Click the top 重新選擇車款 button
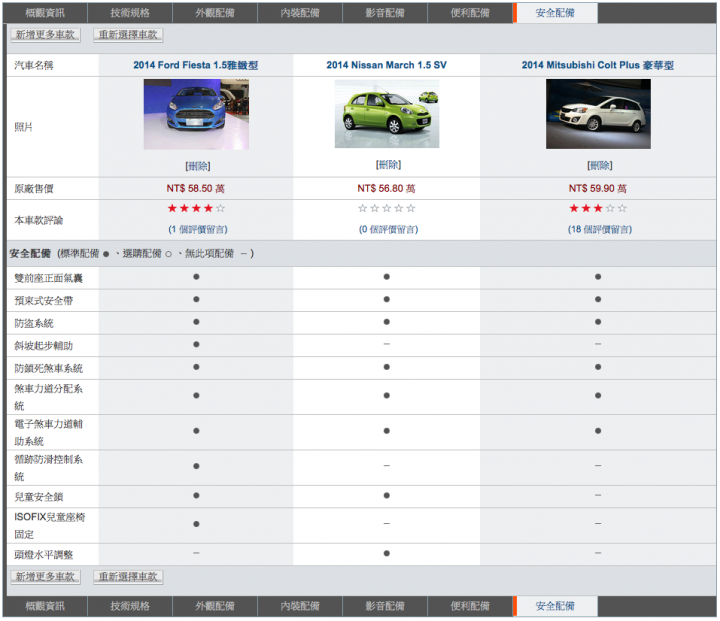The height and width of the screenshot is (621, 720). tap(128, 35)
